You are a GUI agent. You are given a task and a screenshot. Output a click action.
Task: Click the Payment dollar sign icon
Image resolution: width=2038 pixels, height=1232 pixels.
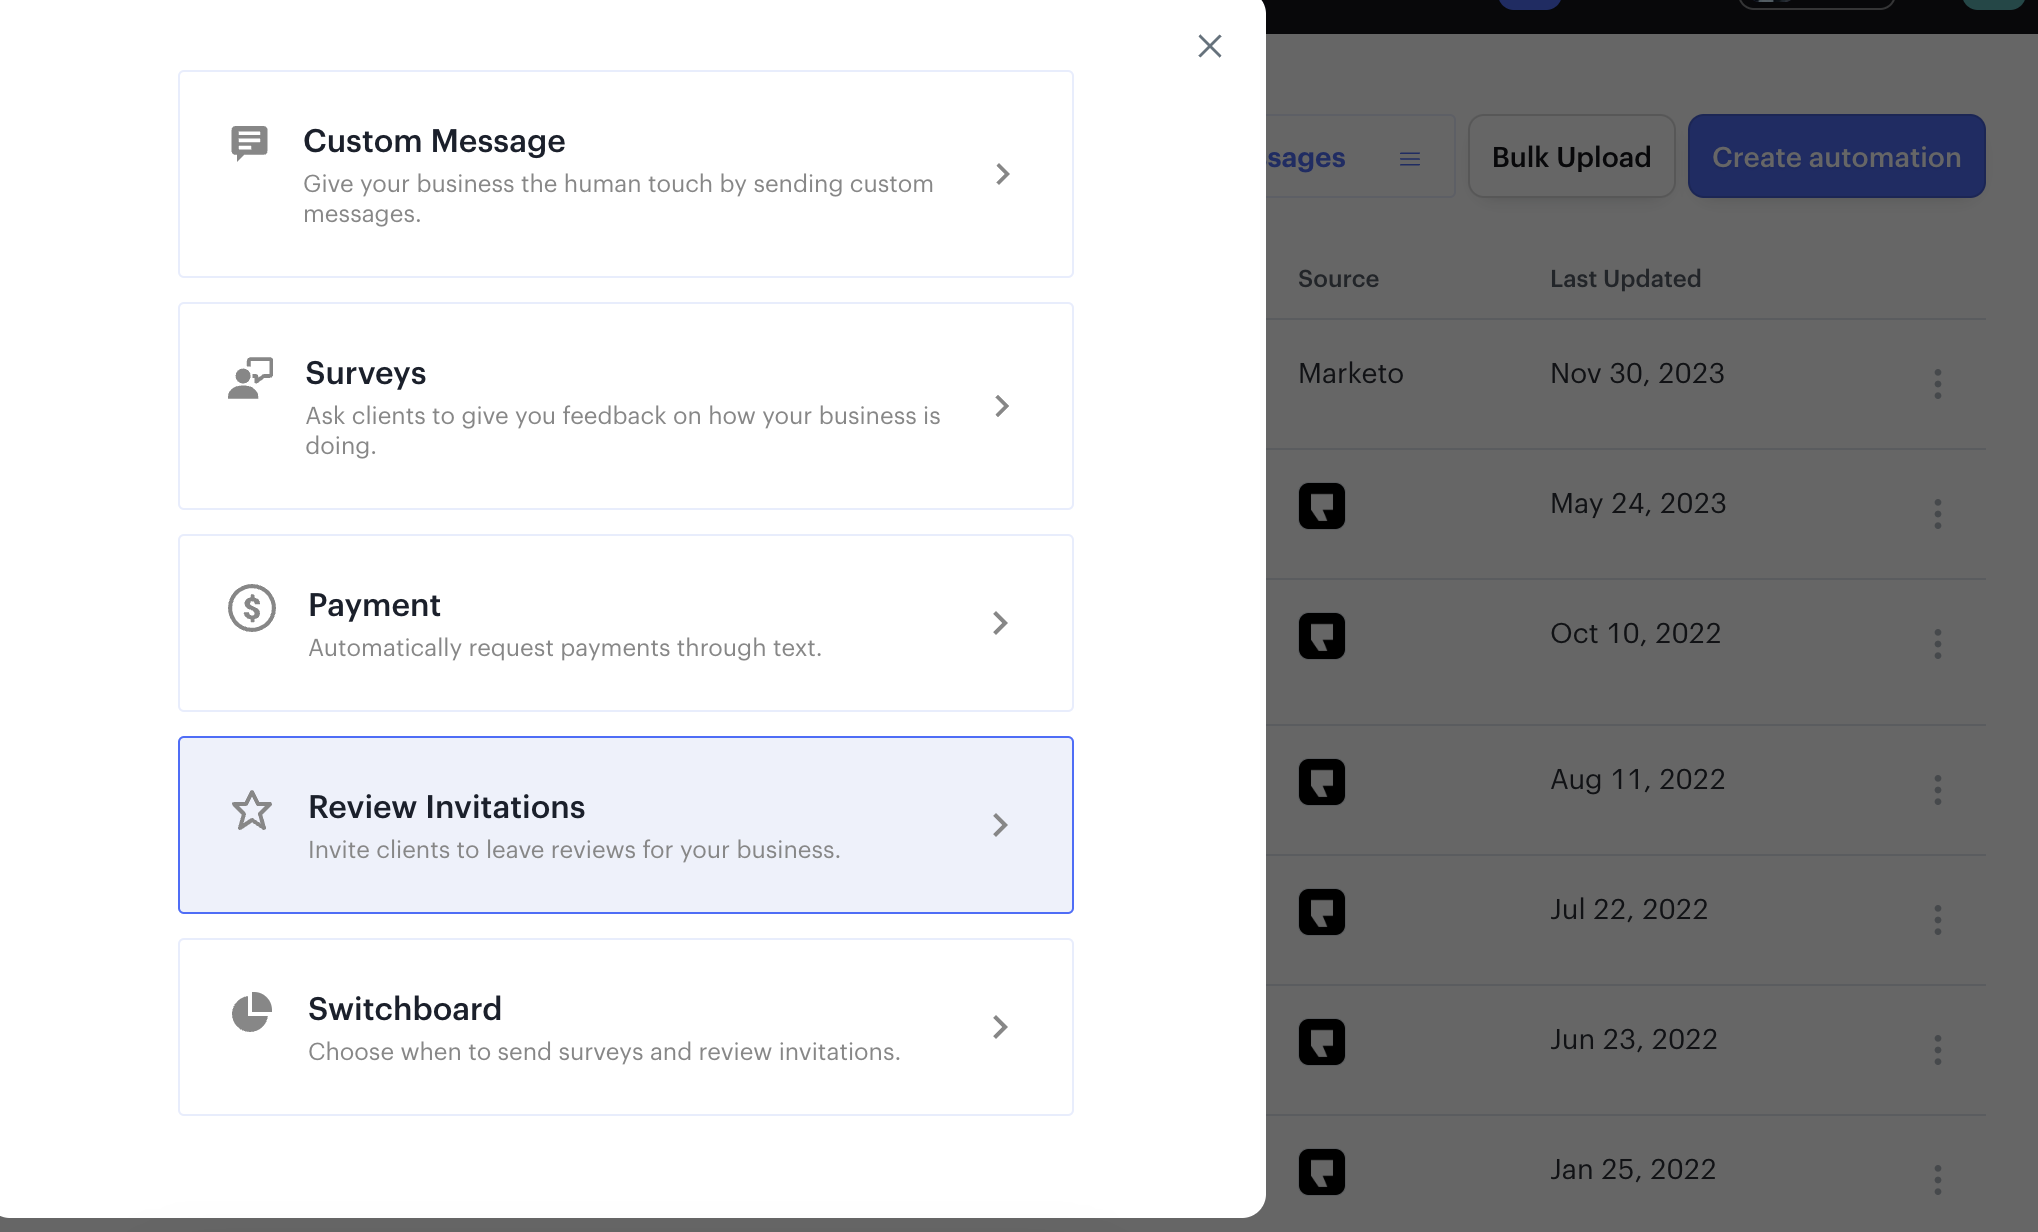[x=251, y=608]
